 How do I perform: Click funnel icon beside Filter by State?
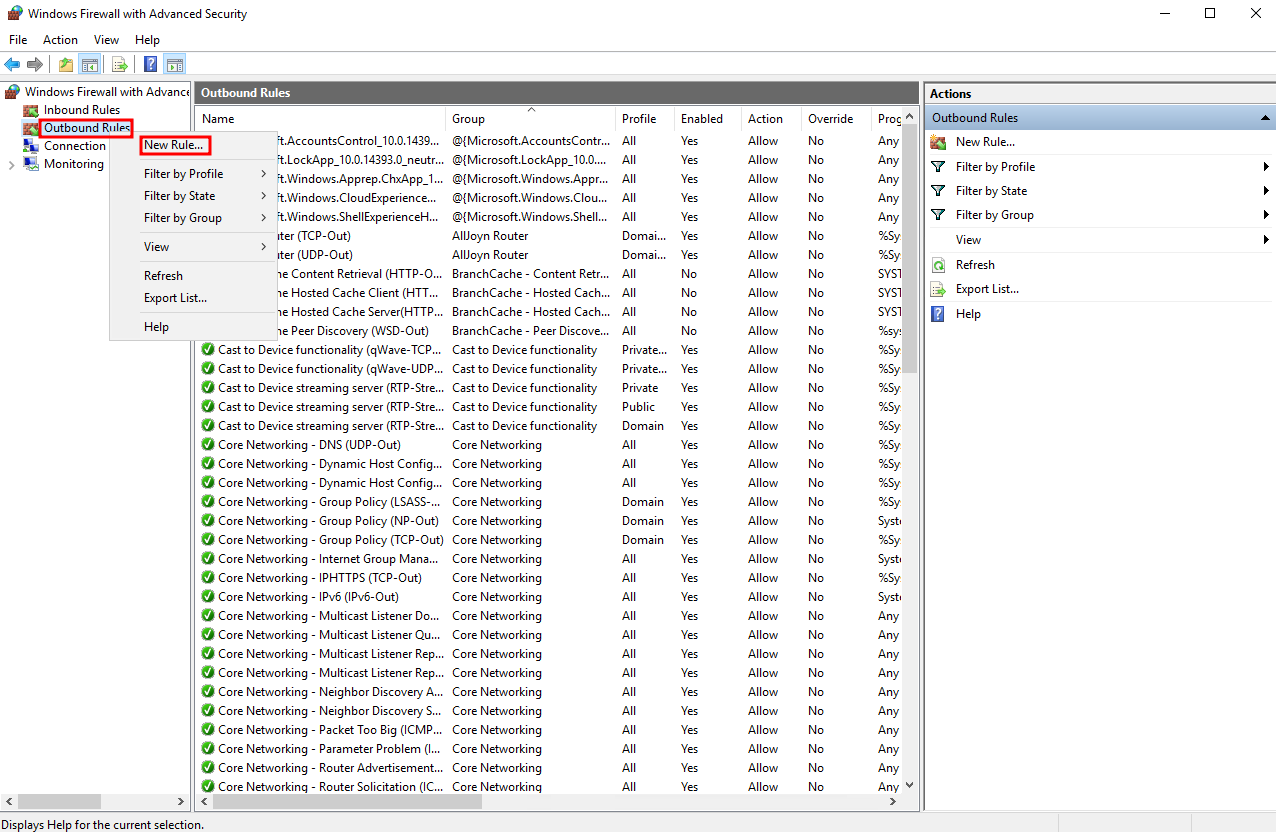(x=938, y=191)
